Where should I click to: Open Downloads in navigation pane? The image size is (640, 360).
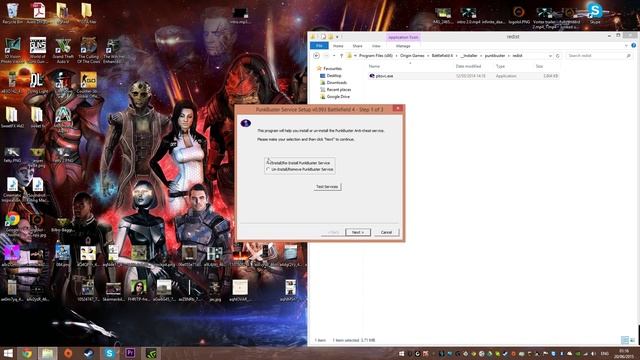333,82
